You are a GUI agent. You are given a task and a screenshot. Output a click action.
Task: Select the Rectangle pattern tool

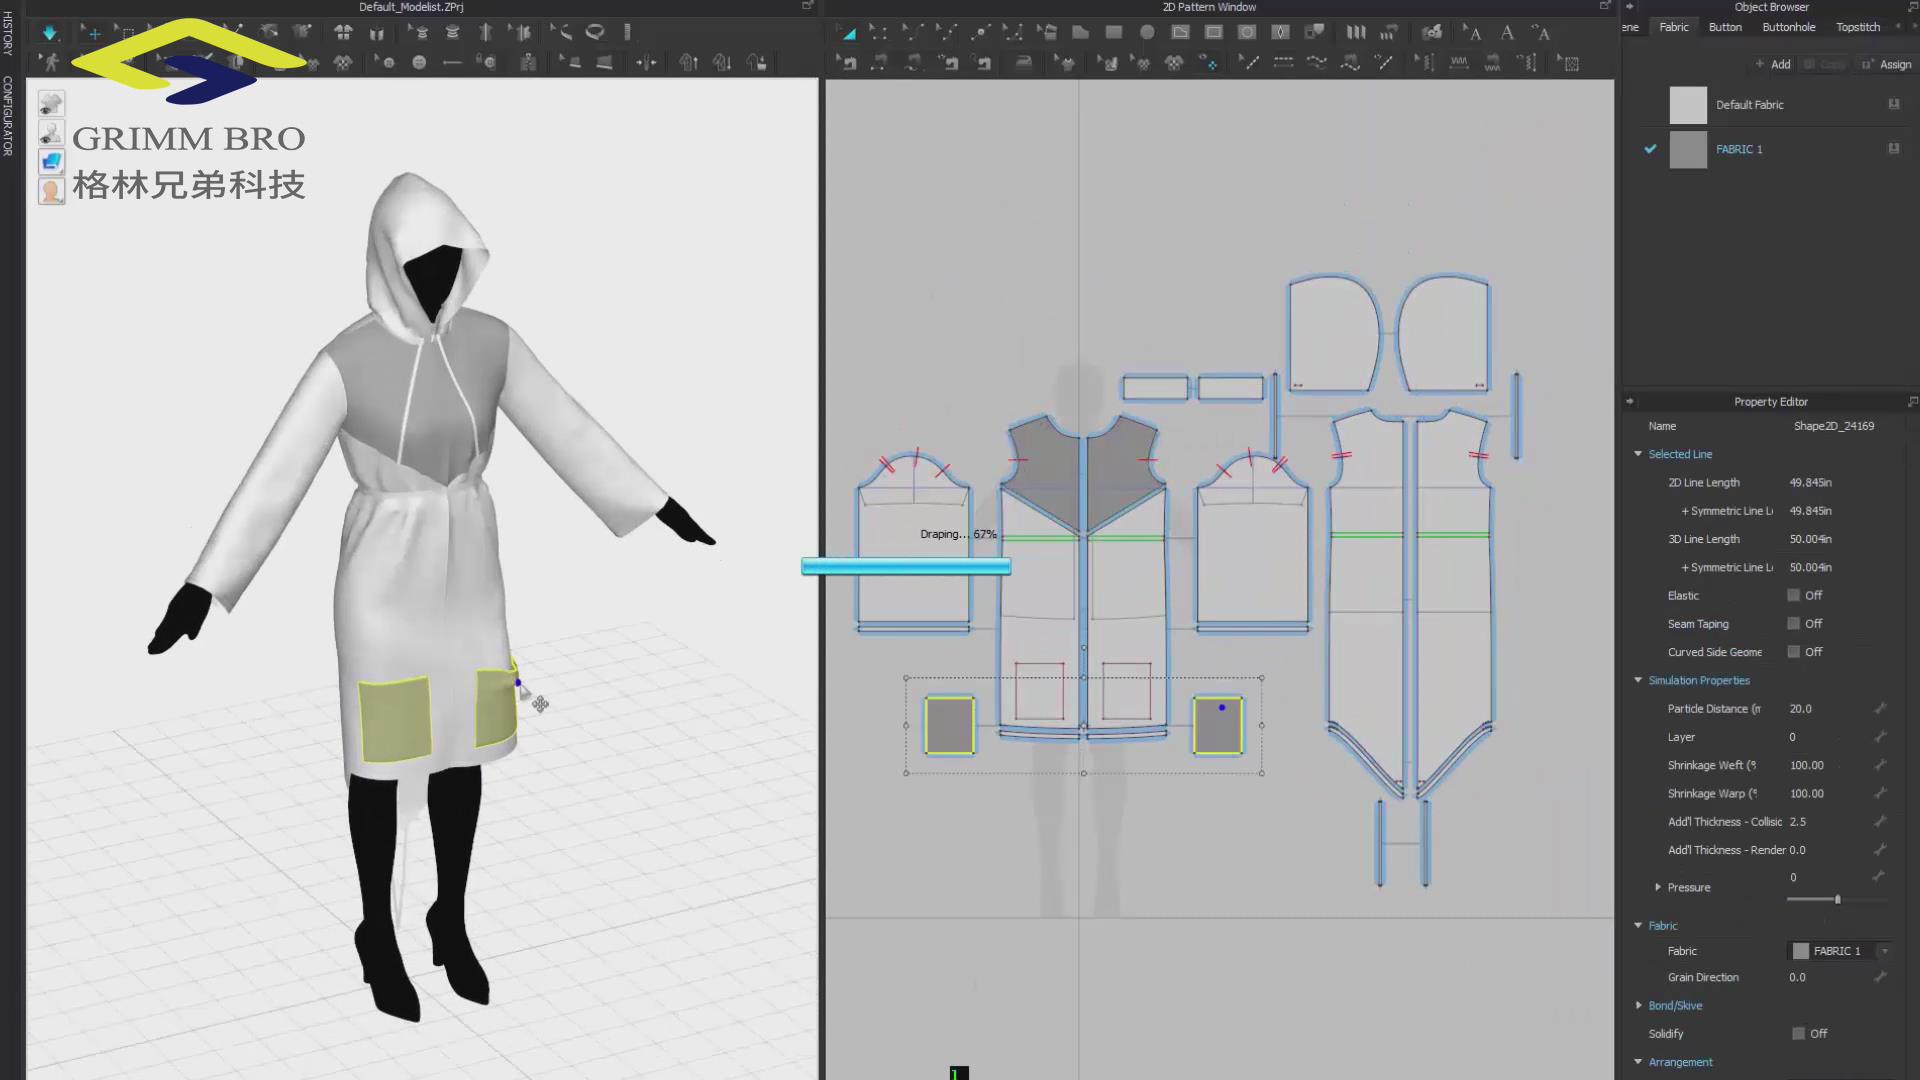1113,32
